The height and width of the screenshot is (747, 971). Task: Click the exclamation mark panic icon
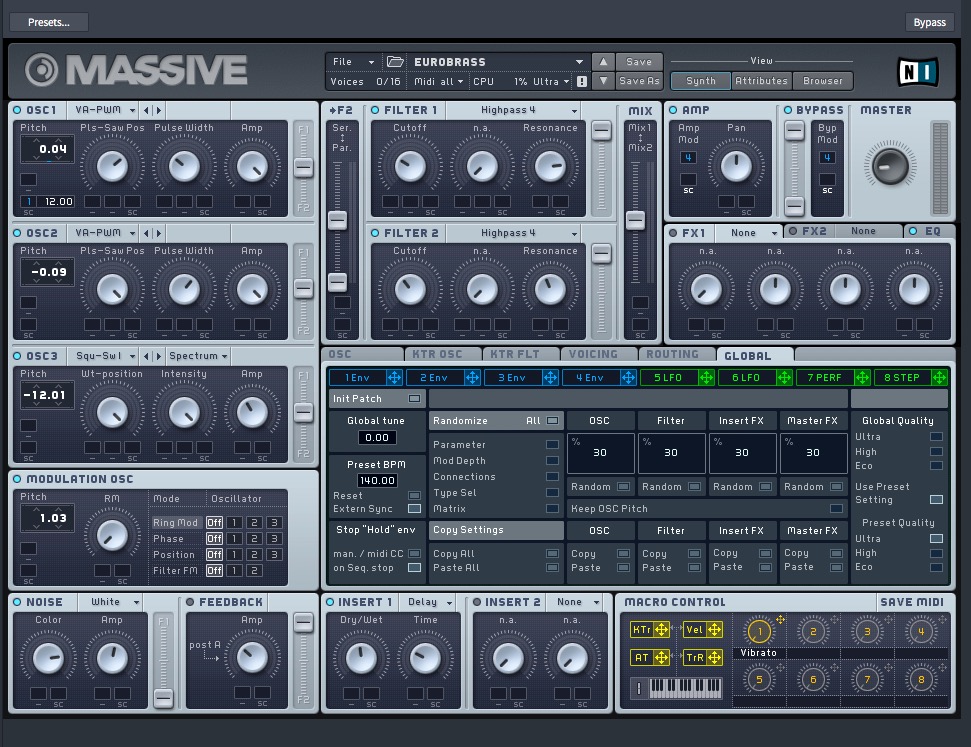click(x=582, y=82)
